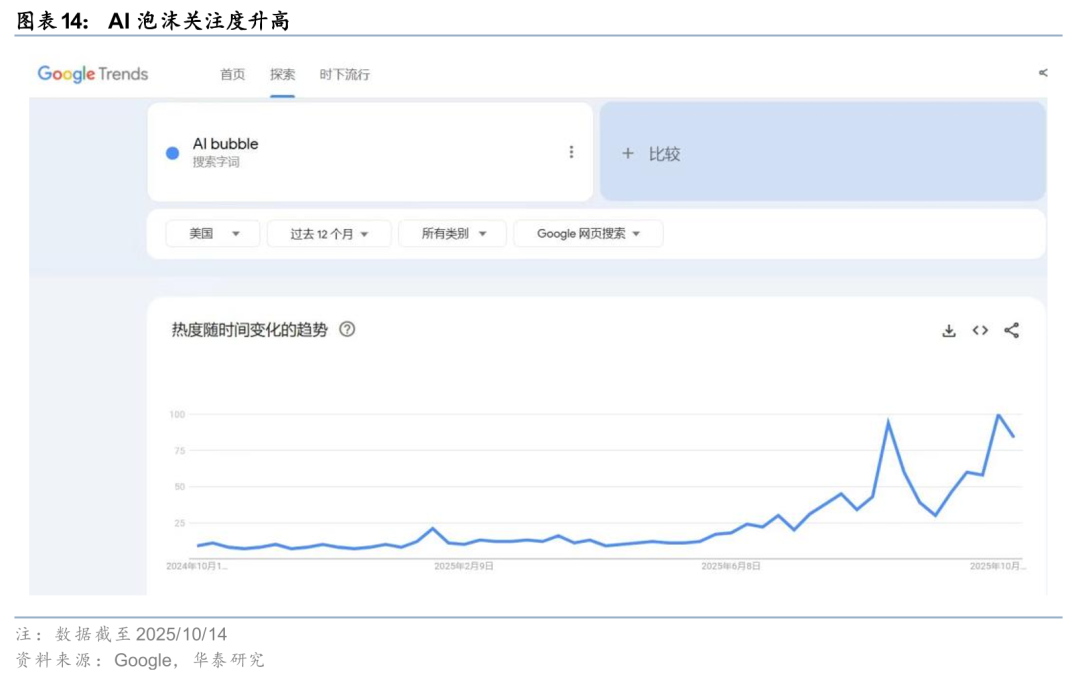Expand the 所有类别 category dropdown
This screenshot has height=677, width=1080.
(x=453, y=234)
